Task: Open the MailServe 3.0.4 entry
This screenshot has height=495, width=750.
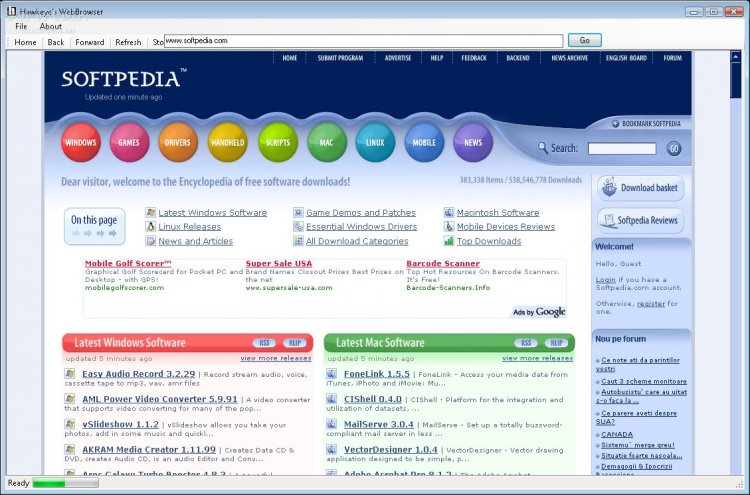Action: point(379,424)
